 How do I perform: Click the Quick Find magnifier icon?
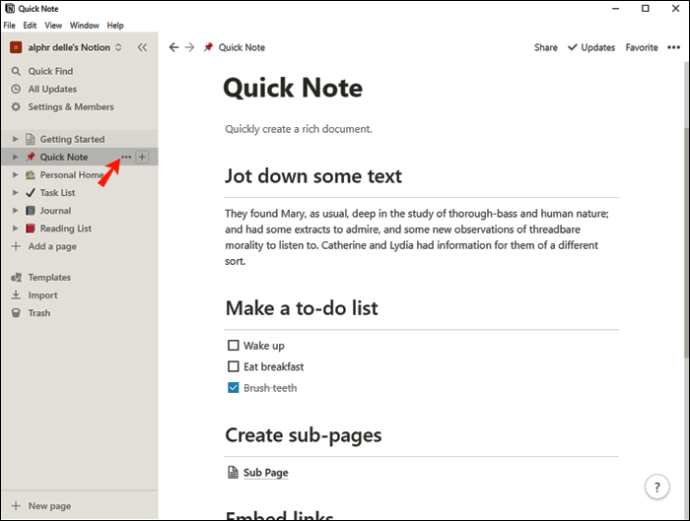pyautogui.click(x=16, y=71)
